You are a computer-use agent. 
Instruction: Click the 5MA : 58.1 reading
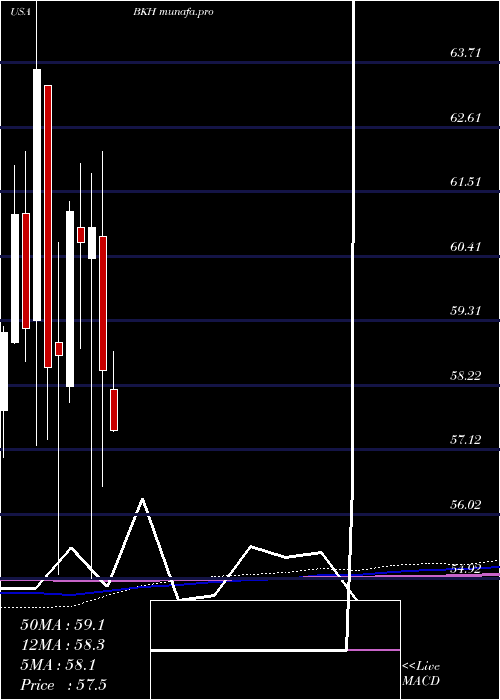58,665
